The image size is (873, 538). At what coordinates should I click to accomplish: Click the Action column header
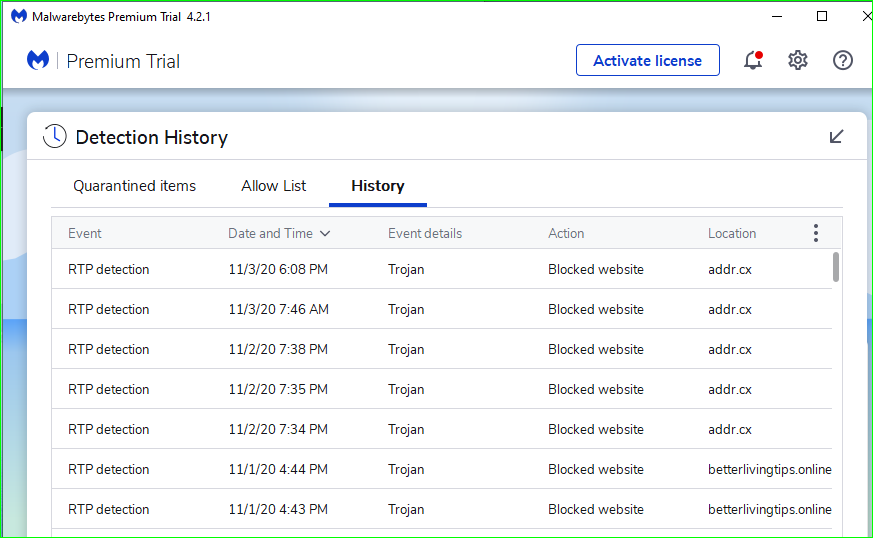click(566, 233)
